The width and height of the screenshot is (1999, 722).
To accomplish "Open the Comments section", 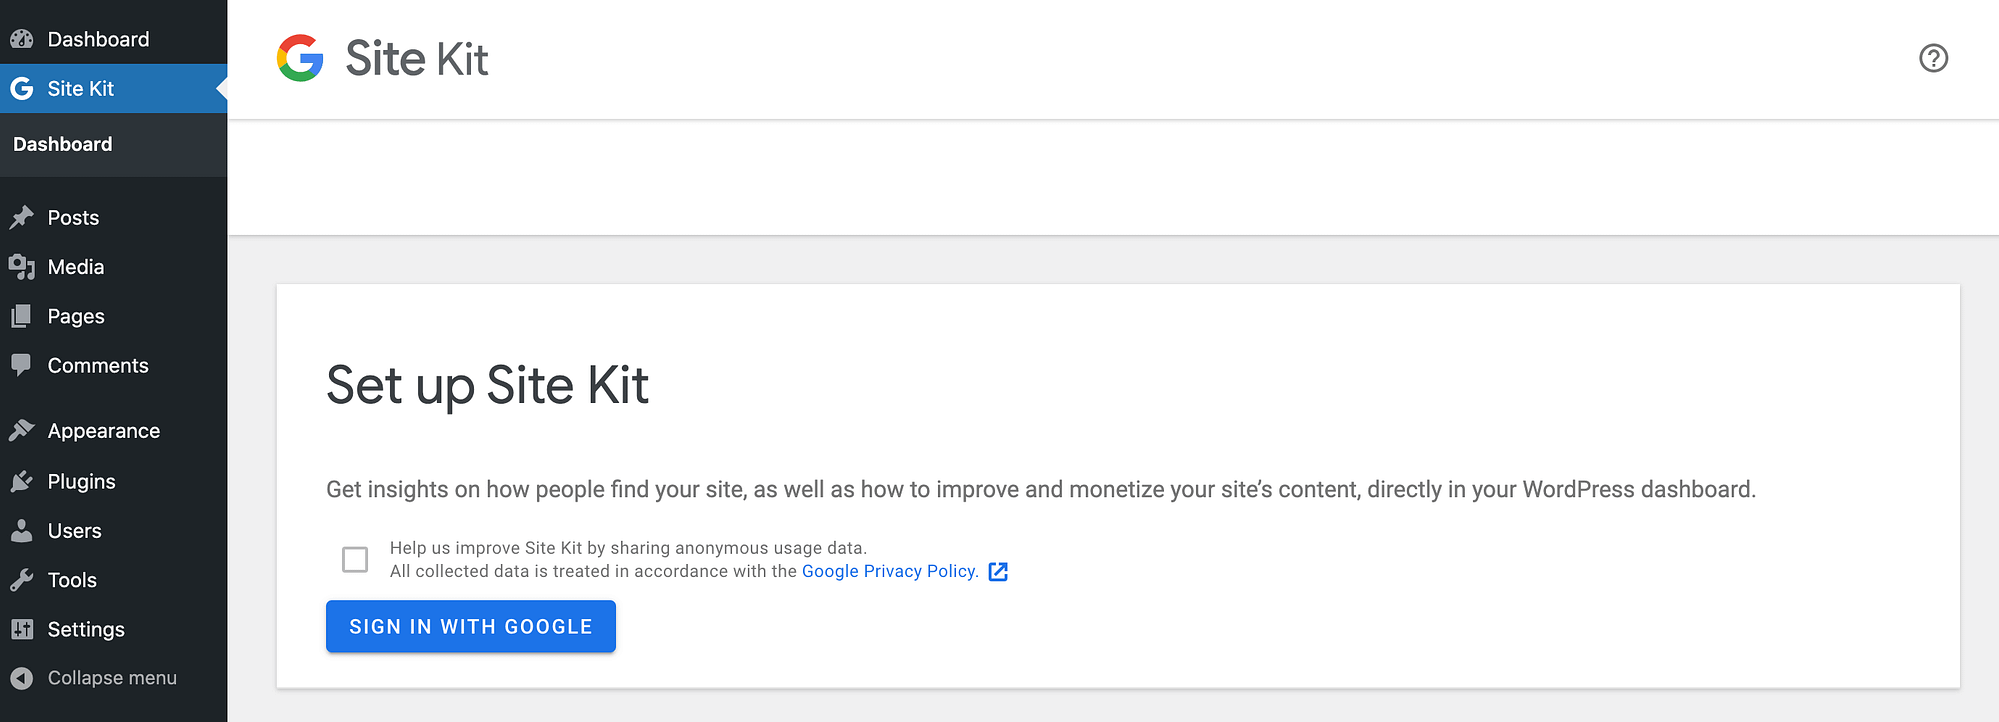I will 114,365.
